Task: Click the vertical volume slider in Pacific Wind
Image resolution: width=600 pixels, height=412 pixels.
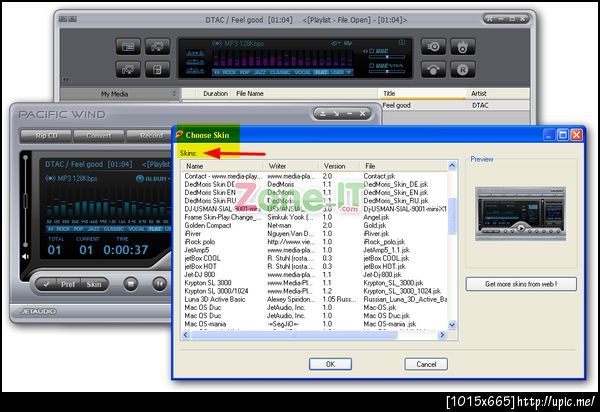Action: [26, 201]
